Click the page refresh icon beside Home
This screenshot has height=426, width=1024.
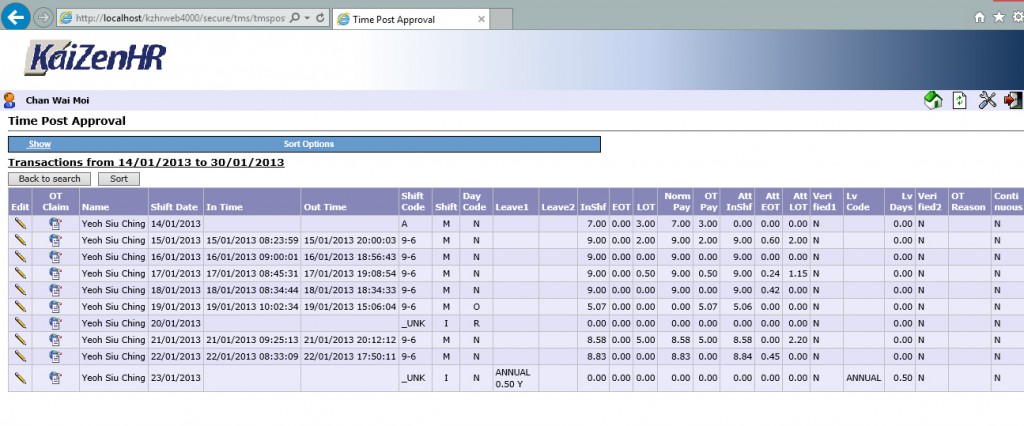coord(960,100)
